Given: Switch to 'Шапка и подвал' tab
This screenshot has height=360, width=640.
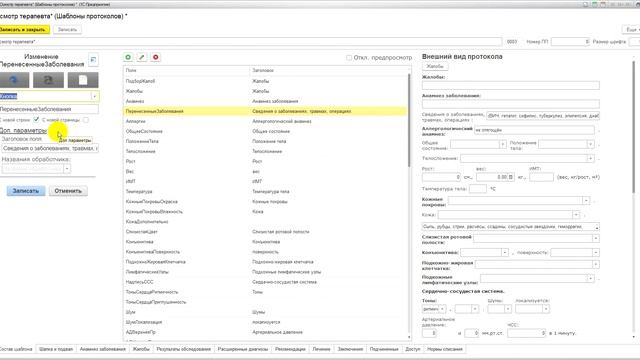Looking at the screenshot, I should (56, 349).
